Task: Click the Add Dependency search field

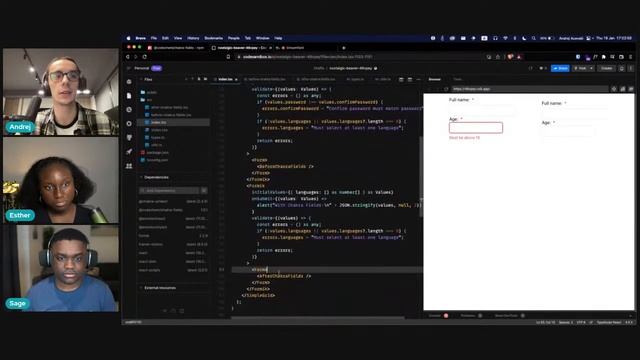Action: click(169, 191)
